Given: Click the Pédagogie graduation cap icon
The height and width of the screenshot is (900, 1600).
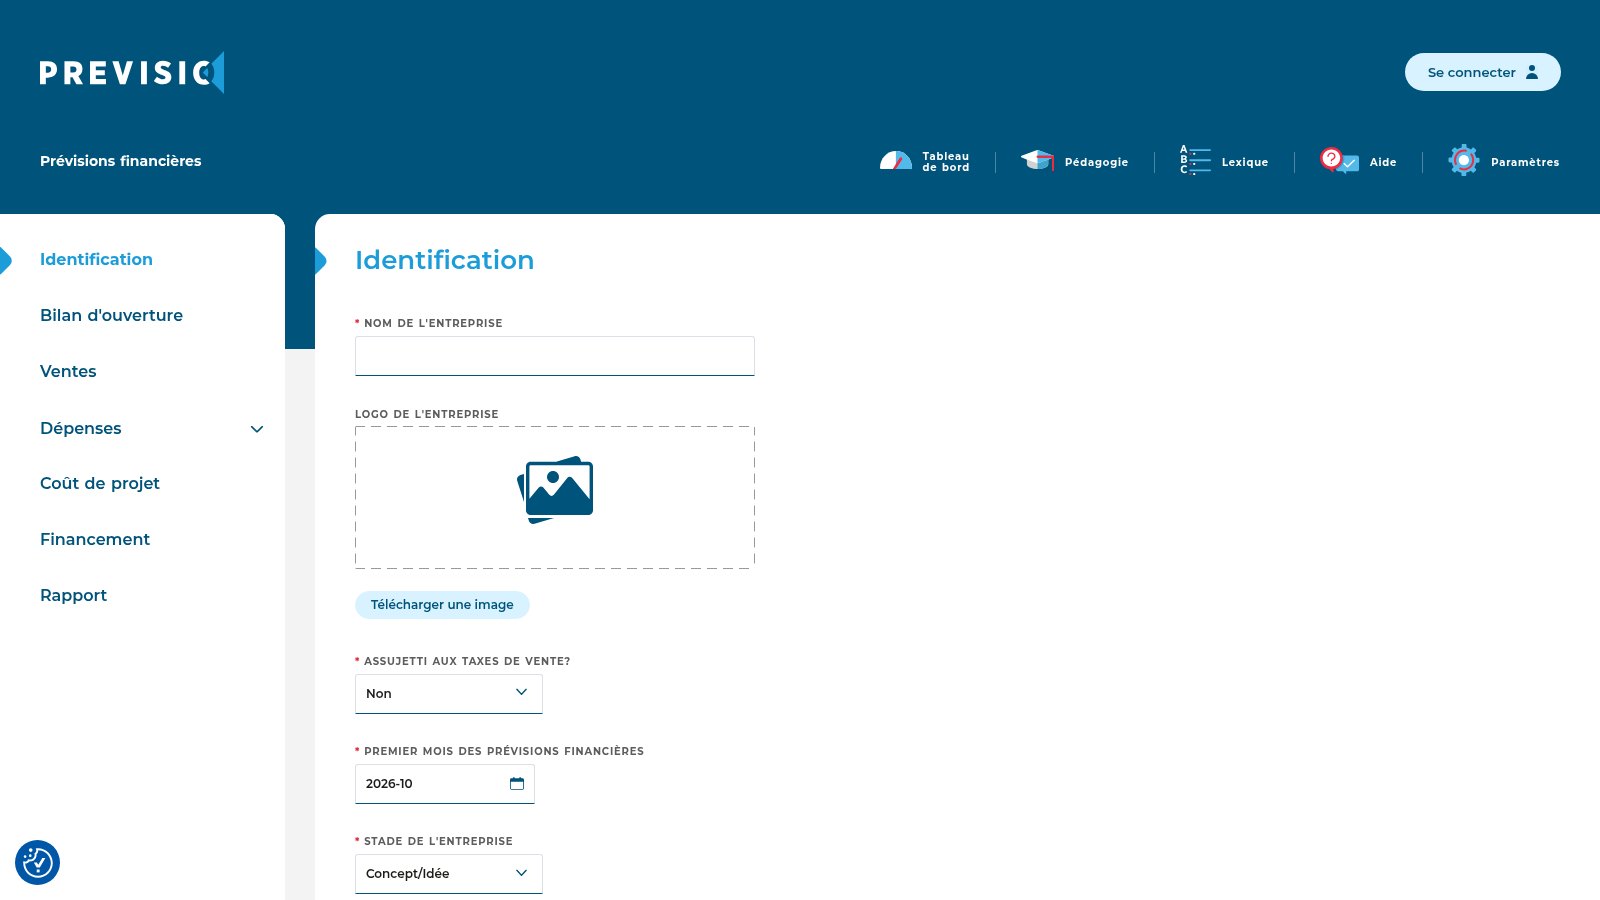Looking at the screenshot, I should click(1038, 160).
